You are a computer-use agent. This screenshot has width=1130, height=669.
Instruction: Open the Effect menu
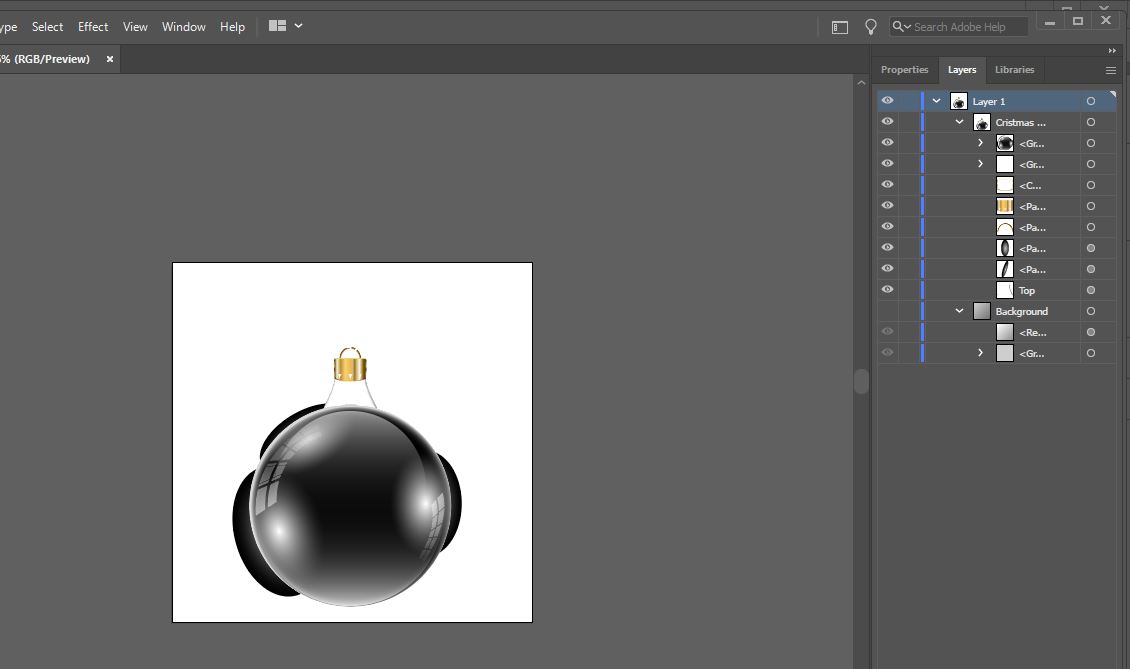pyautogui.click(x=92, y=26)
